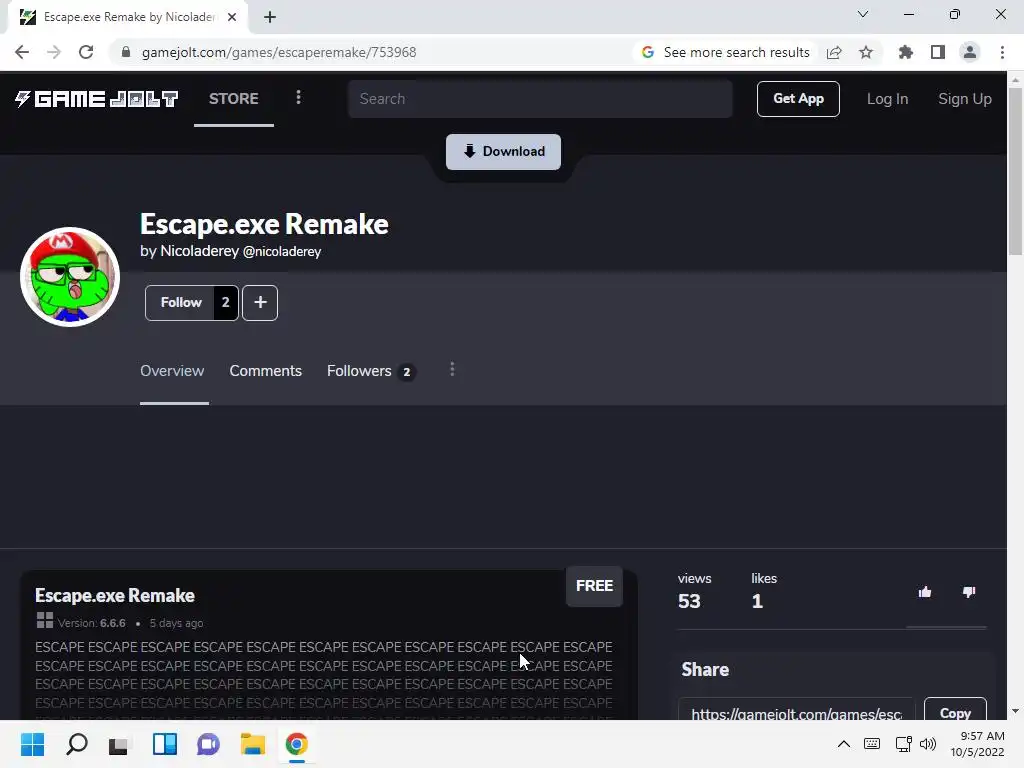Screen dimensions: 1024x768
Task: Click the site security padlock icon
Action: (126, 52)
